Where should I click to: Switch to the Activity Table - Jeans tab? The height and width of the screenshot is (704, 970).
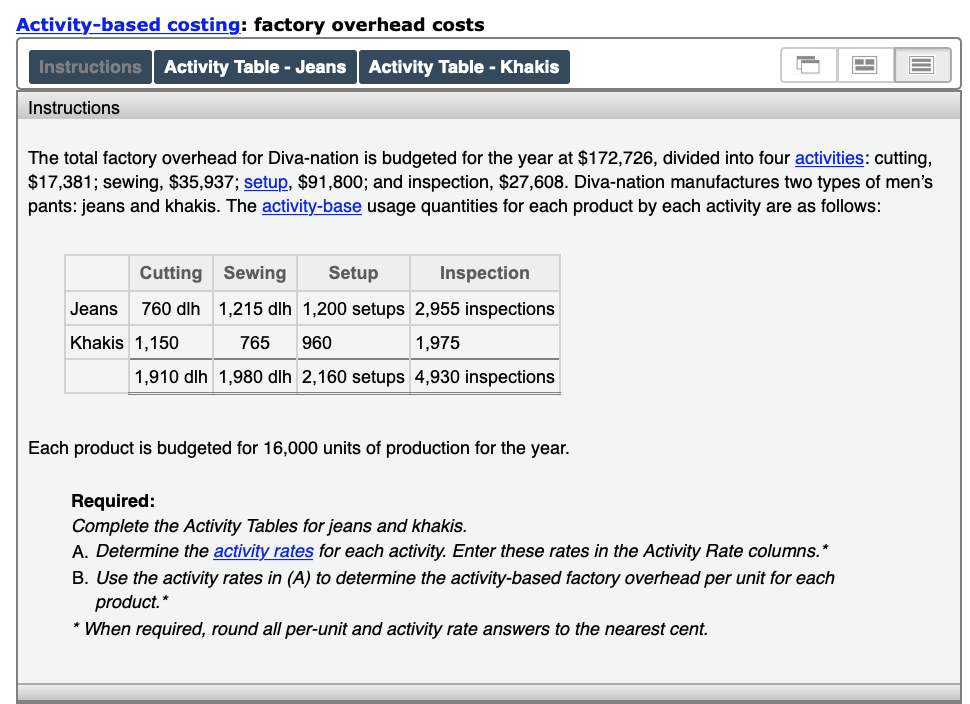click(x=255, y=66)
